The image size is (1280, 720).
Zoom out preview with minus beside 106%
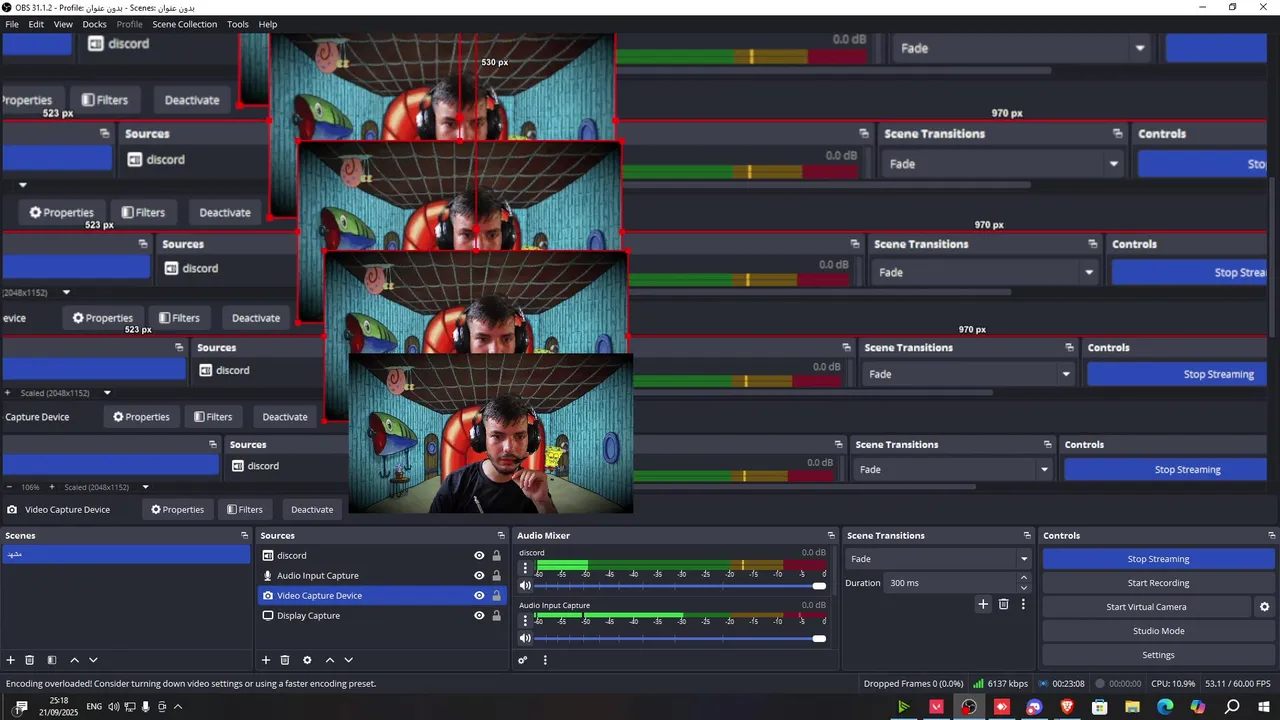coord(9,487)
